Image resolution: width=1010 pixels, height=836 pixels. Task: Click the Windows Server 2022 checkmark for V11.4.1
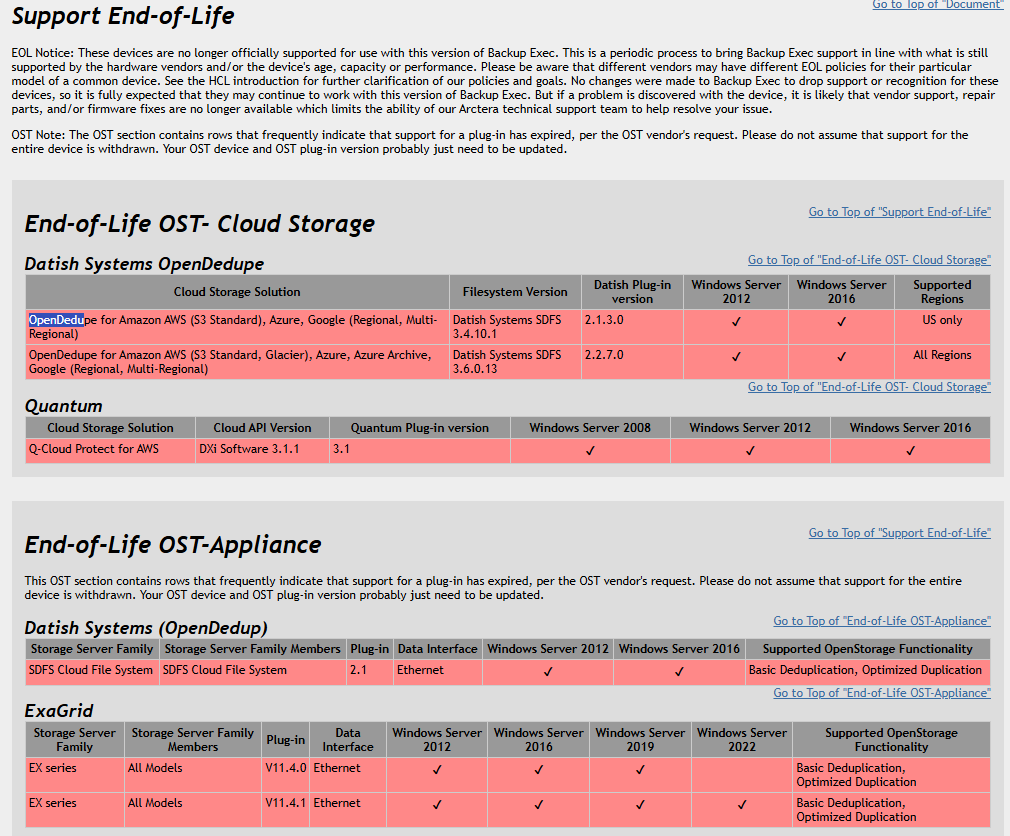coord(741,804)
